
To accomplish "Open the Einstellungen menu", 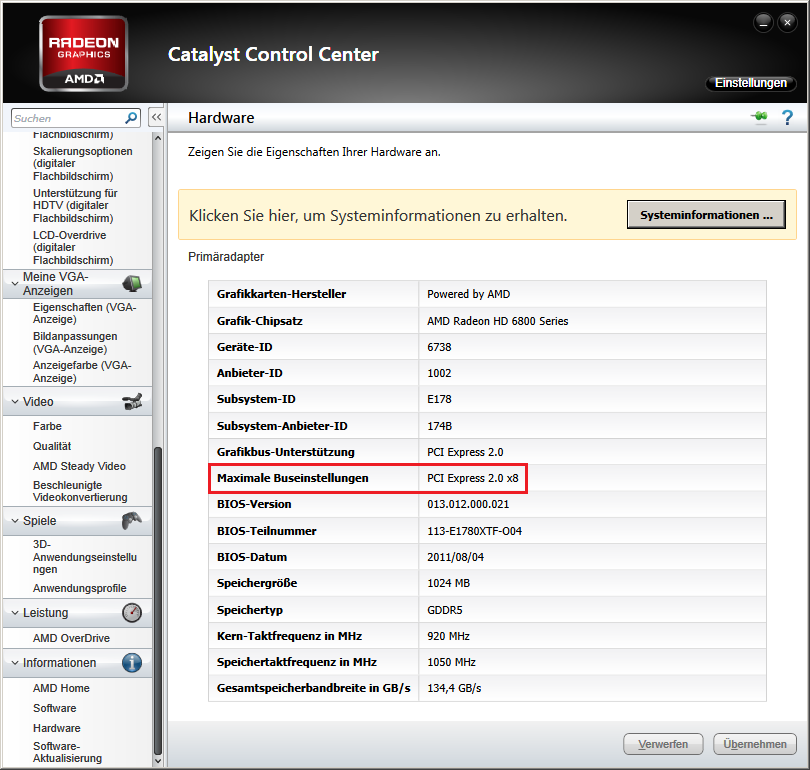I will [x=751, y=83].
